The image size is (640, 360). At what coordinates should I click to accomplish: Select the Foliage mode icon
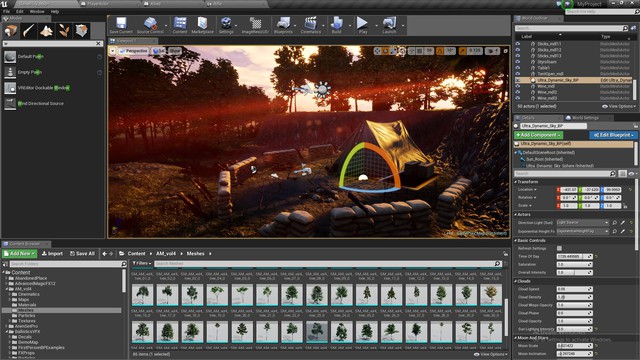[x=64, y=31]
